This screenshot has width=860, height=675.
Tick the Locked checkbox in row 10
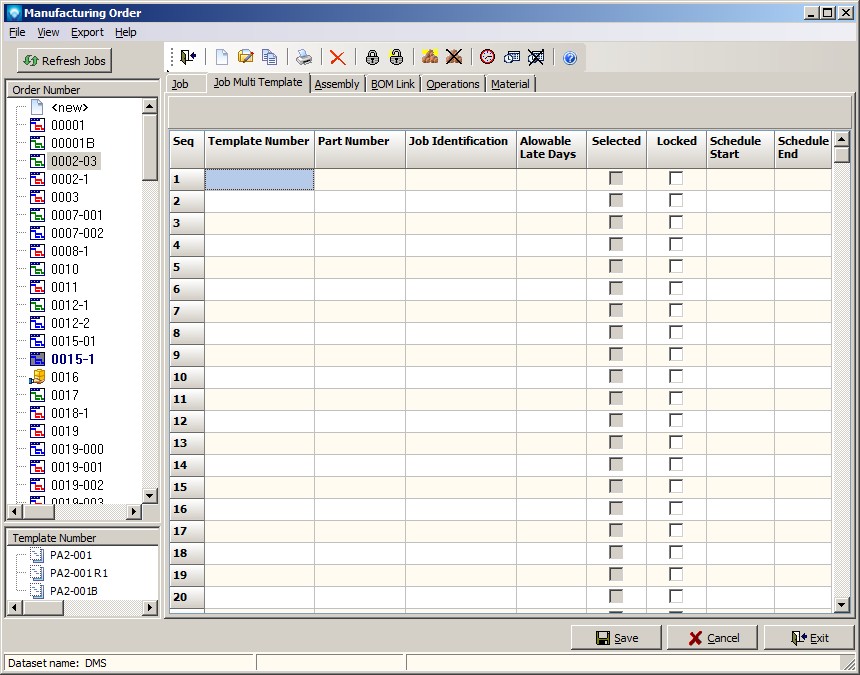676,377
